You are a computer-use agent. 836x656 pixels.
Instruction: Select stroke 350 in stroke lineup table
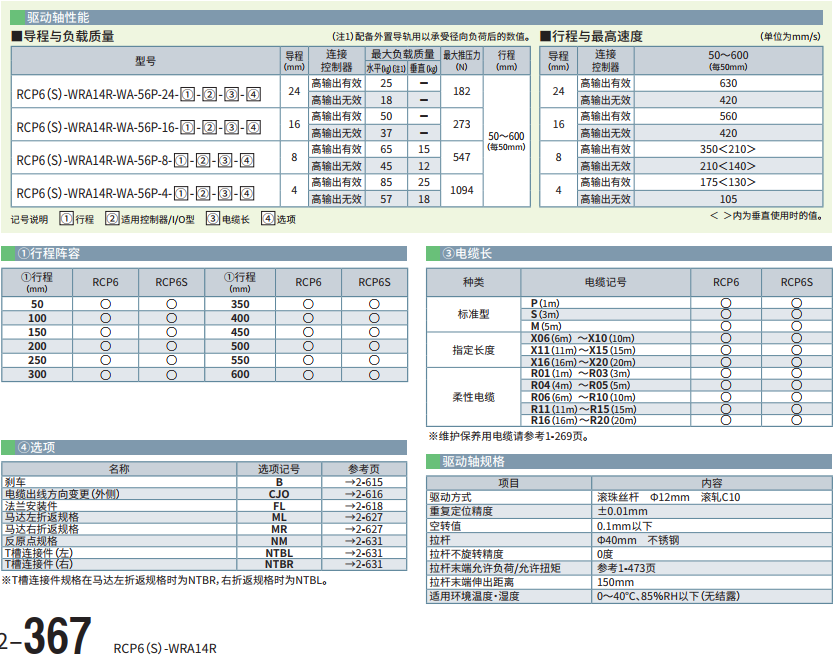(x=240, y=305)
